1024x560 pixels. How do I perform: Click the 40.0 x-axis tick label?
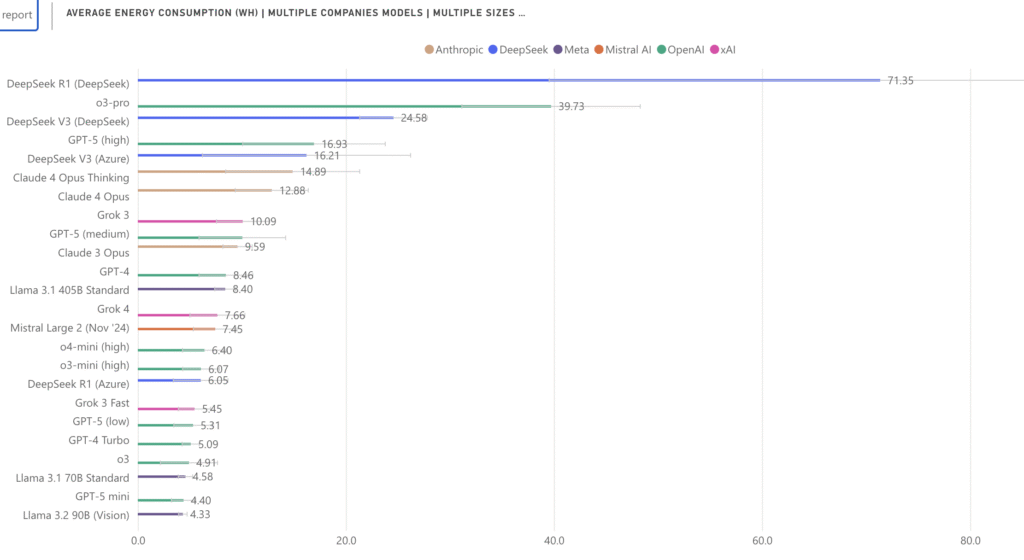554,541
